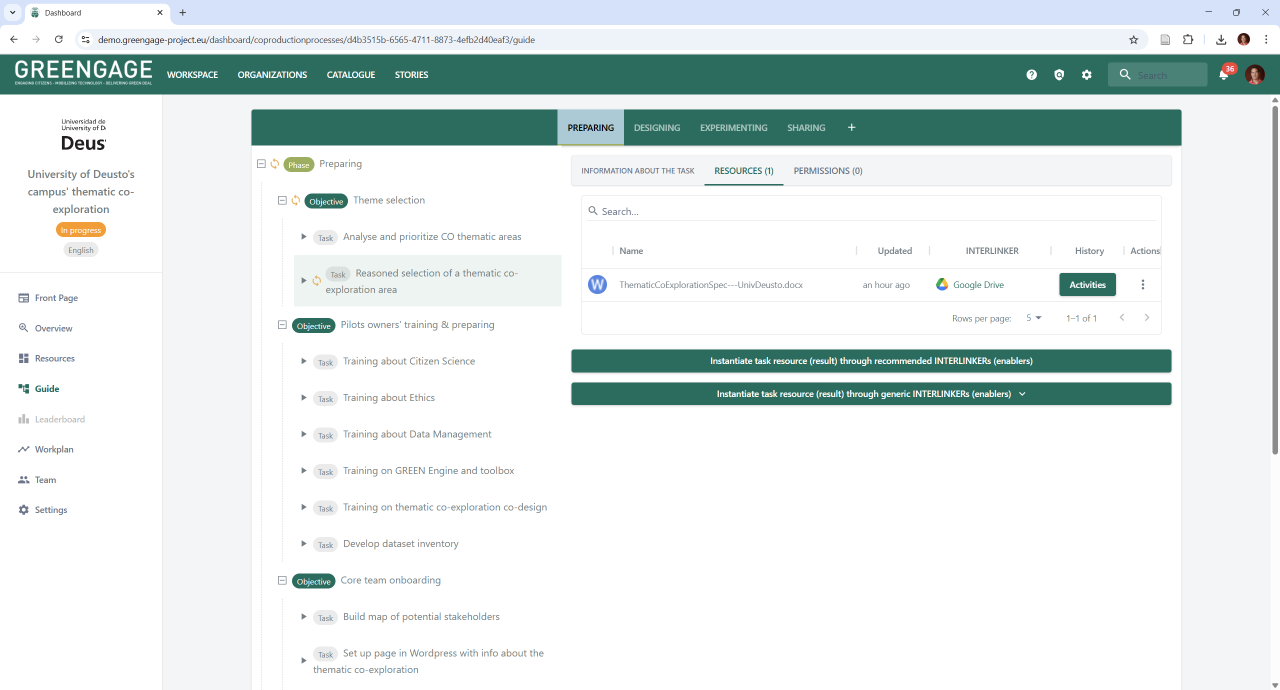The height and width of the screenshot is (690, 1280).
Task: Instantiate resource through recommended INTERLINKERs
Action: [871, 361]
